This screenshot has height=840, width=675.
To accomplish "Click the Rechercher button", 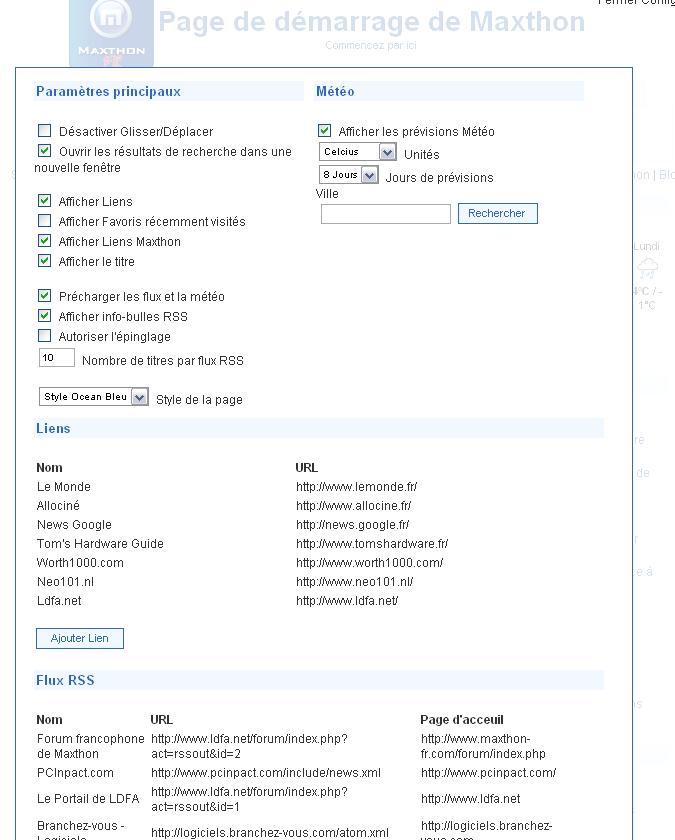I will coord(497,213).
